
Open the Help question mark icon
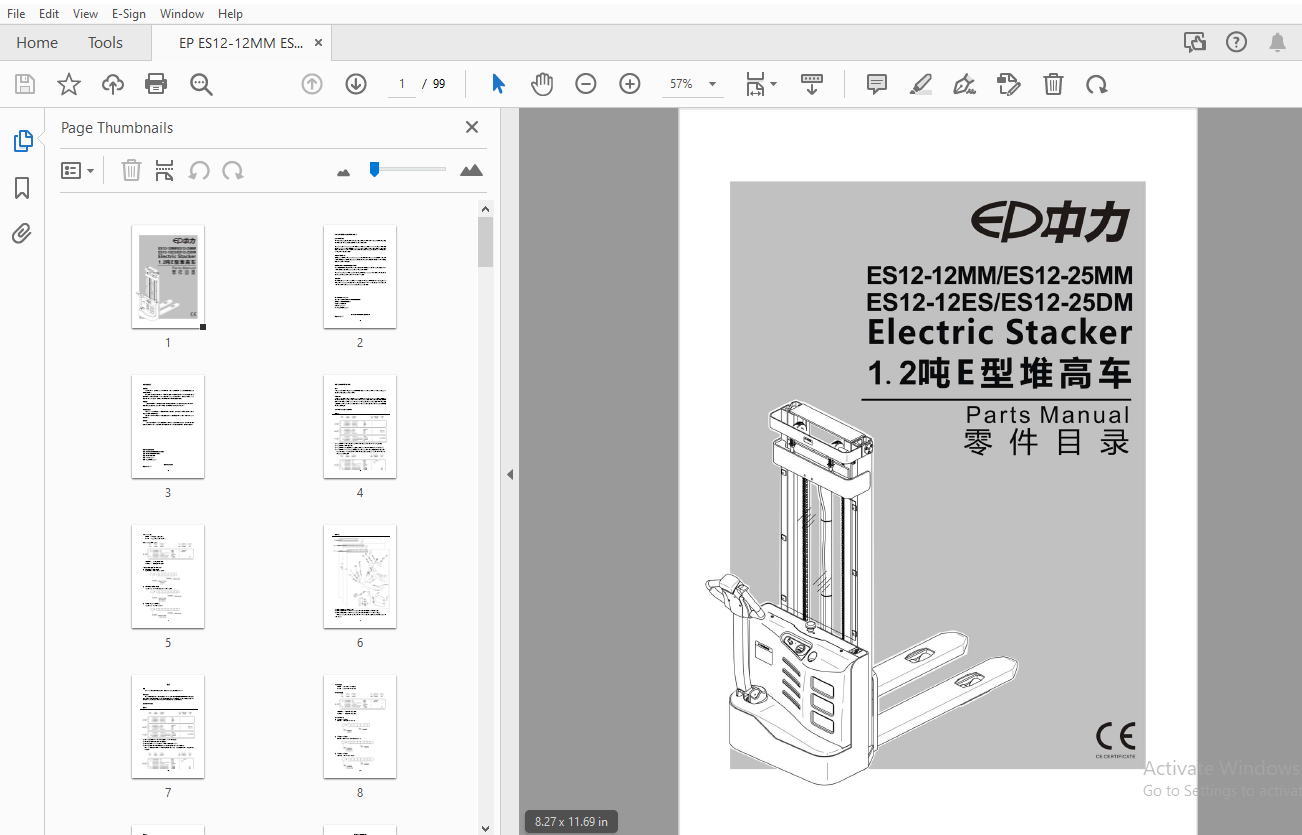pos(1237,42)
